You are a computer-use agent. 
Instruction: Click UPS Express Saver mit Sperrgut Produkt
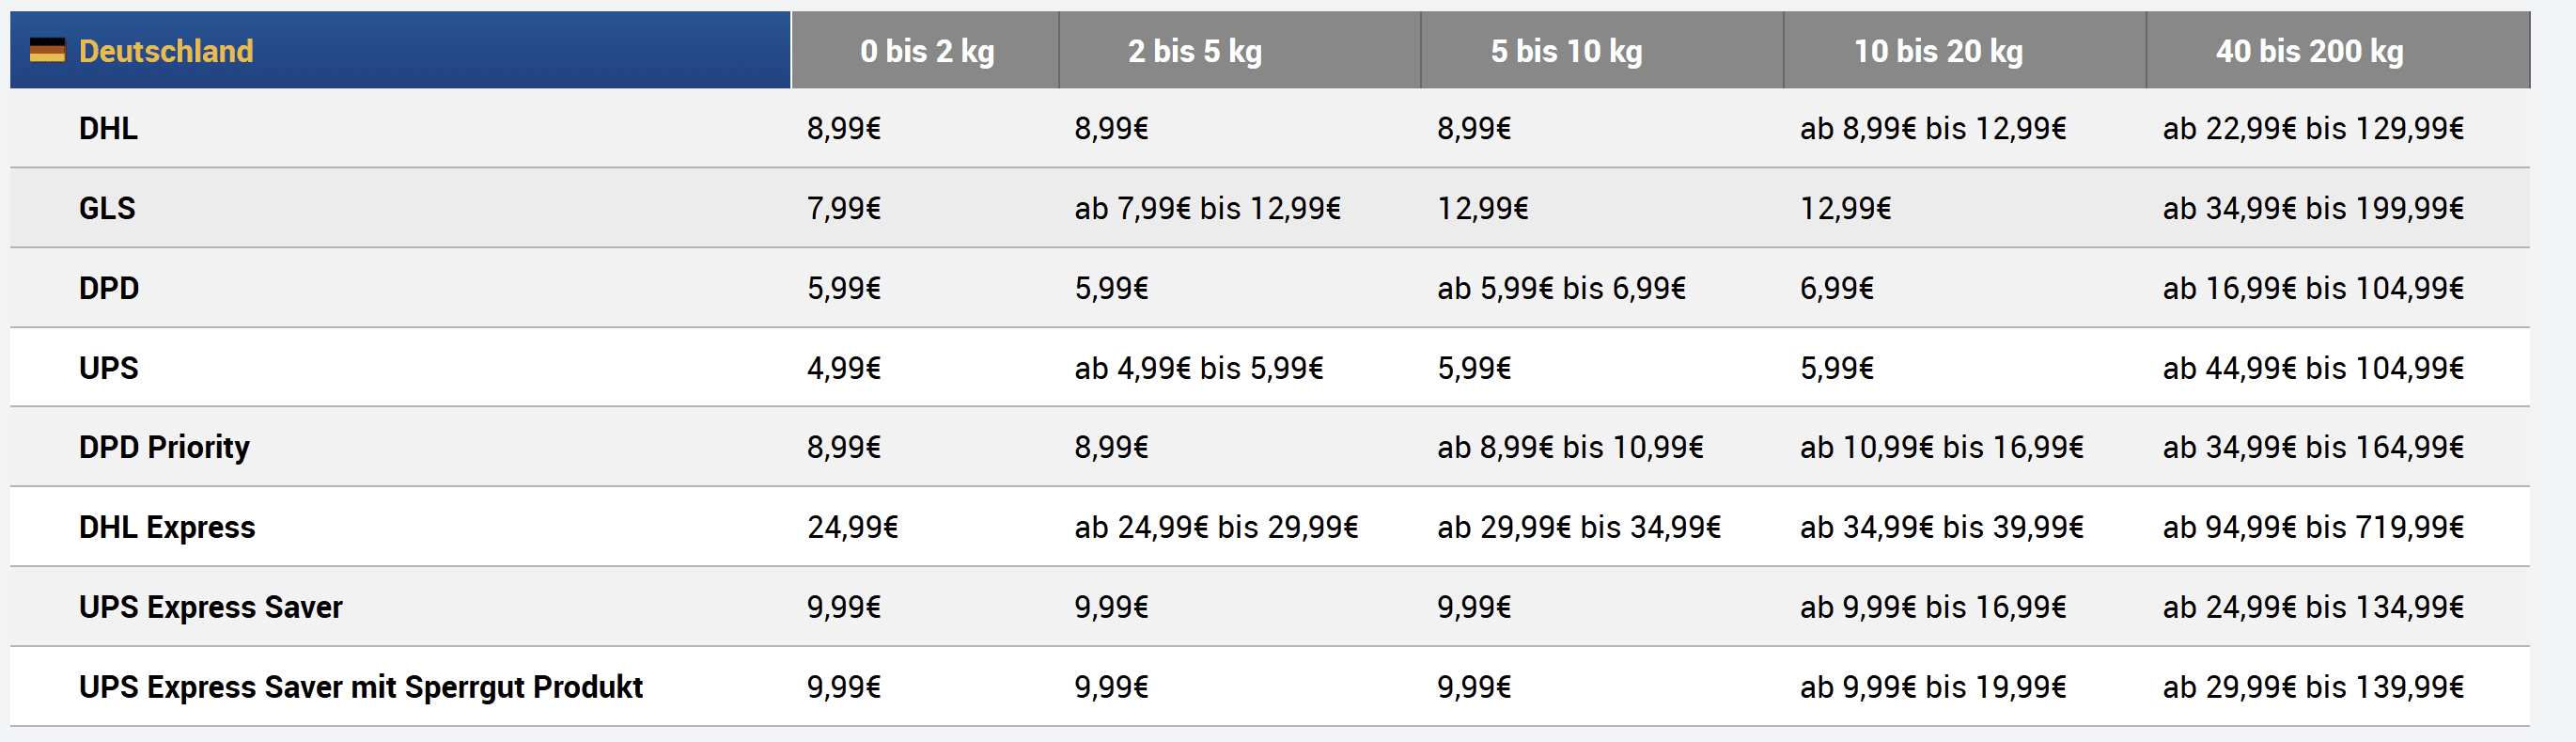pyautogui.click(x=361, y=687)
